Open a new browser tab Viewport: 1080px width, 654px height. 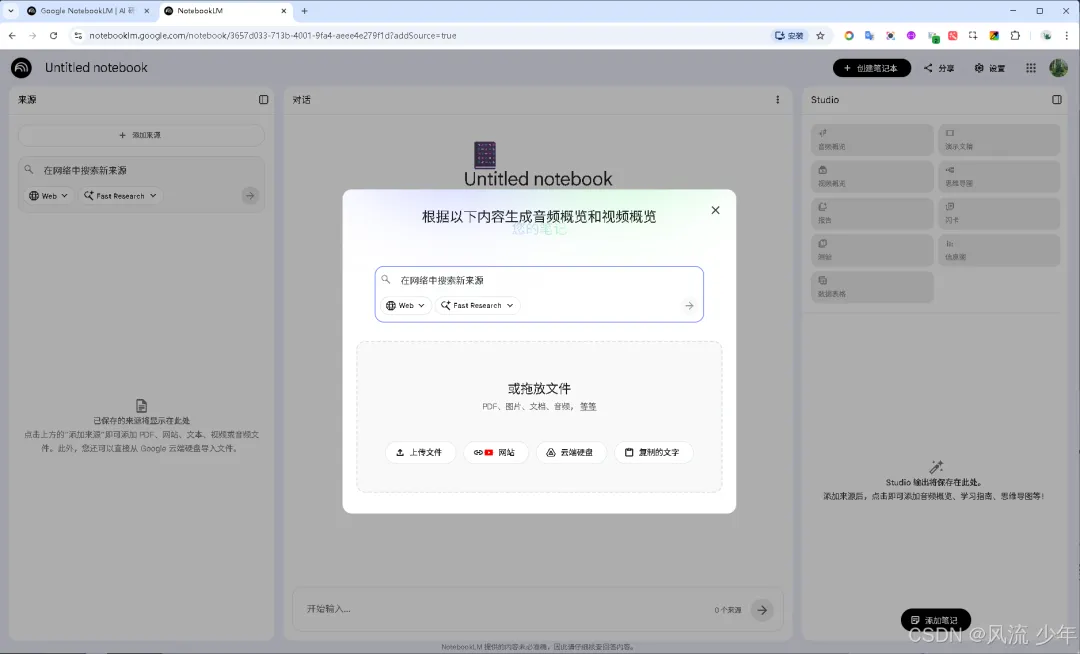(304, 11)
